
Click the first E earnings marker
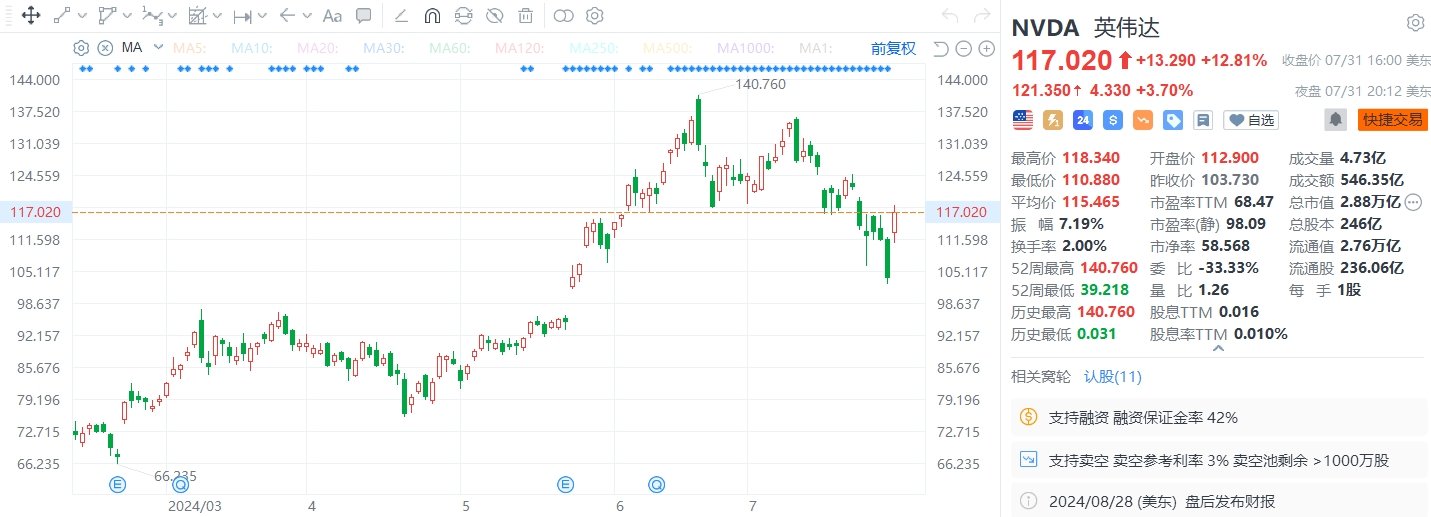coord(116,485)
